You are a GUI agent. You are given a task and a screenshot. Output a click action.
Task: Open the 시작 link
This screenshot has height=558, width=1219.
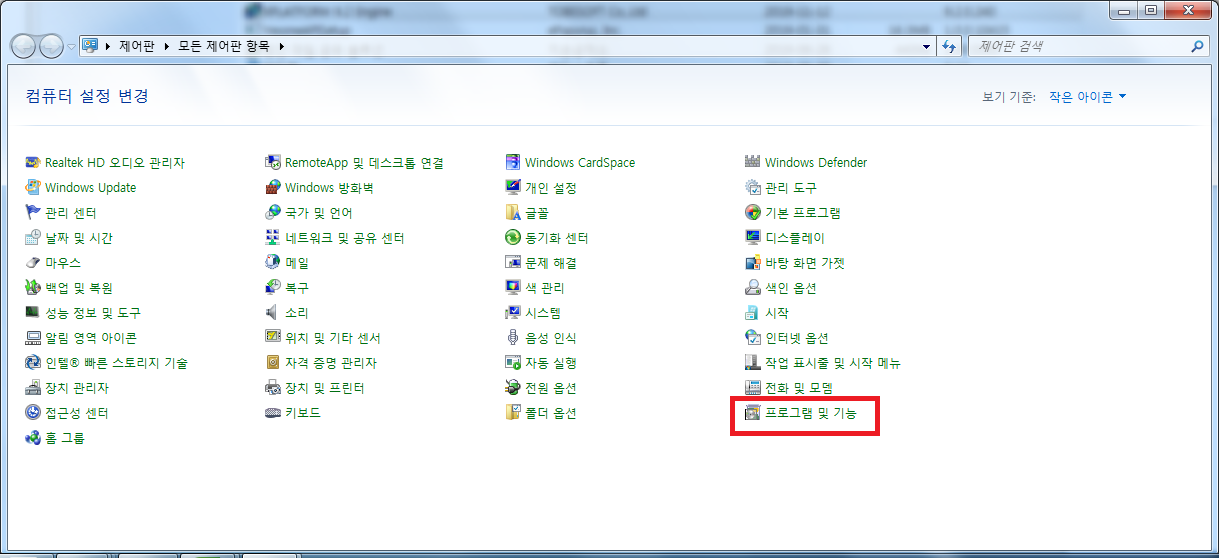click(x=777, y=312)
